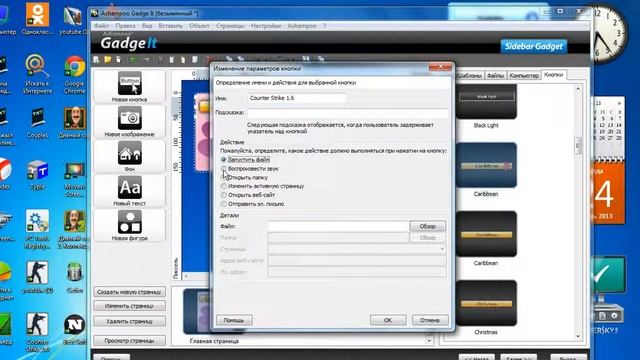Image resolution: width=640 pixels, height=360 pixels.
Task: Click the Новая кнопка (new button) tool
Action: (x=129, y=87)
